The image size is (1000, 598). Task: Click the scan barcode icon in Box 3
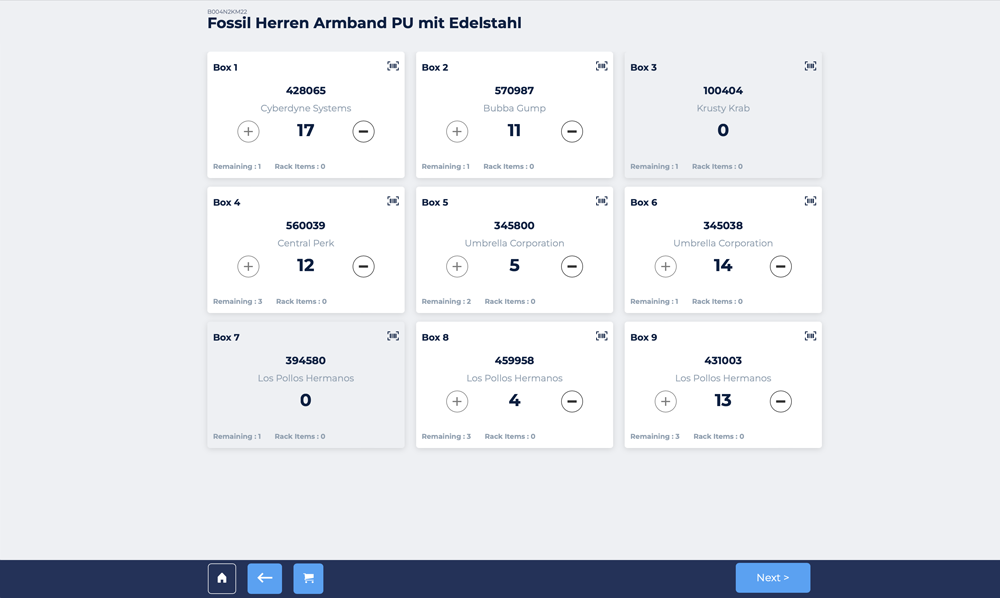810,66
